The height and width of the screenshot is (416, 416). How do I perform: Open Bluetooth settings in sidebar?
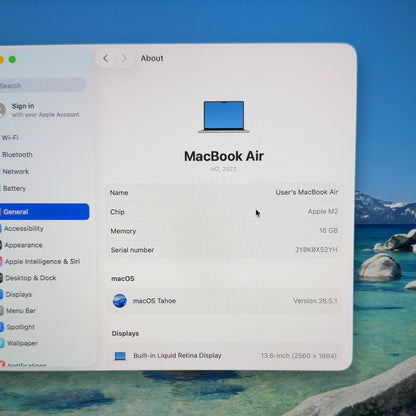pyautogui.click(x=17, y=155)
